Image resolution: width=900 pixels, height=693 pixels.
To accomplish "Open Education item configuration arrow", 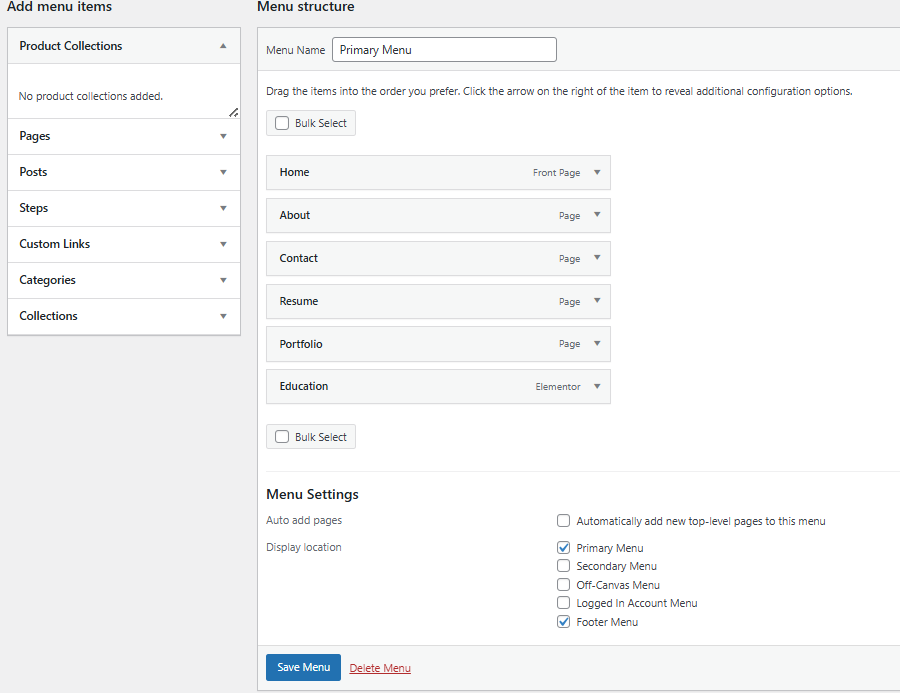I will point(597,386).
